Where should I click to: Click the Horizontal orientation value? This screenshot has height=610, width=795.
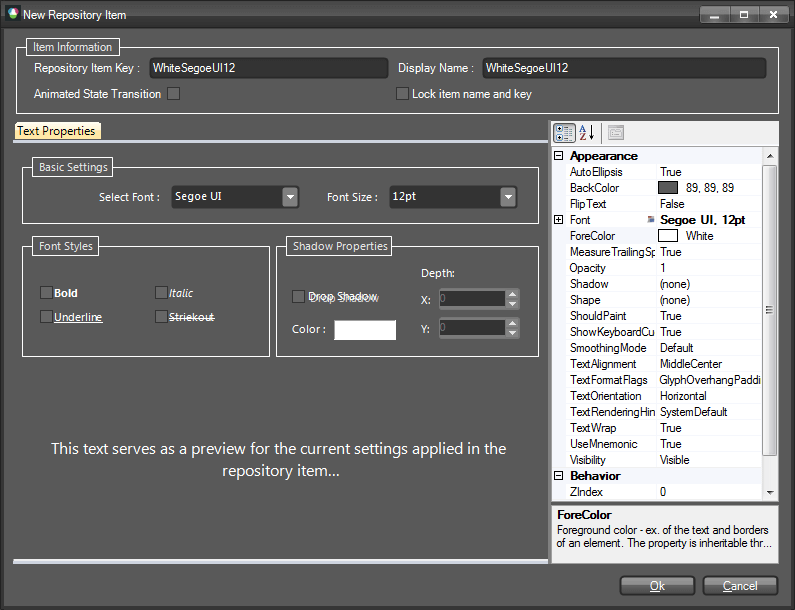click(x=683, y=396)
